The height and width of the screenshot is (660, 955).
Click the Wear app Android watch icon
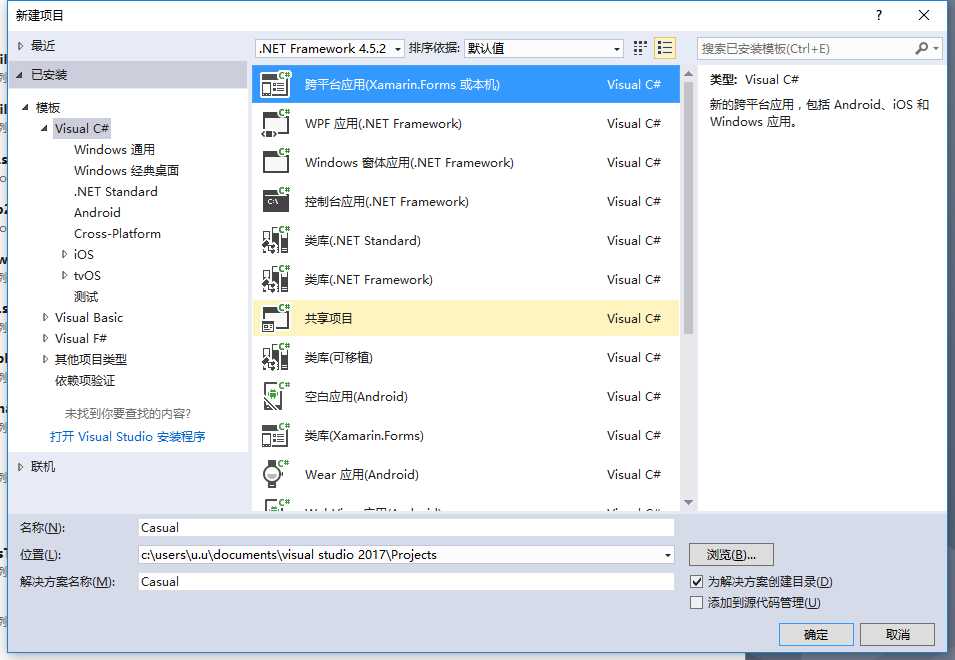(x=275, y=474)
